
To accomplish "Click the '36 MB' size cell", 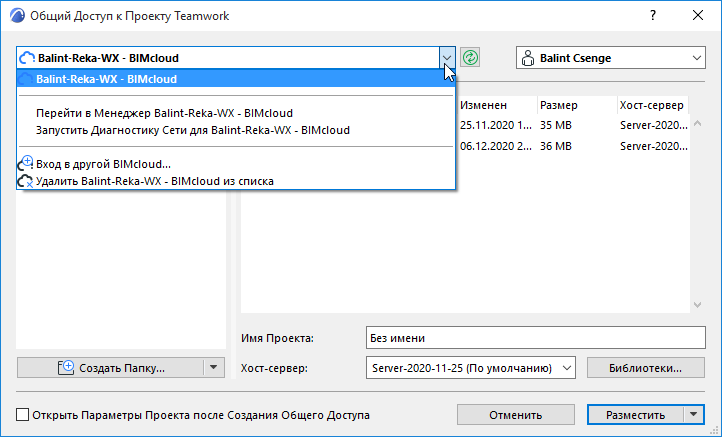I will click(x=556, y=146).
